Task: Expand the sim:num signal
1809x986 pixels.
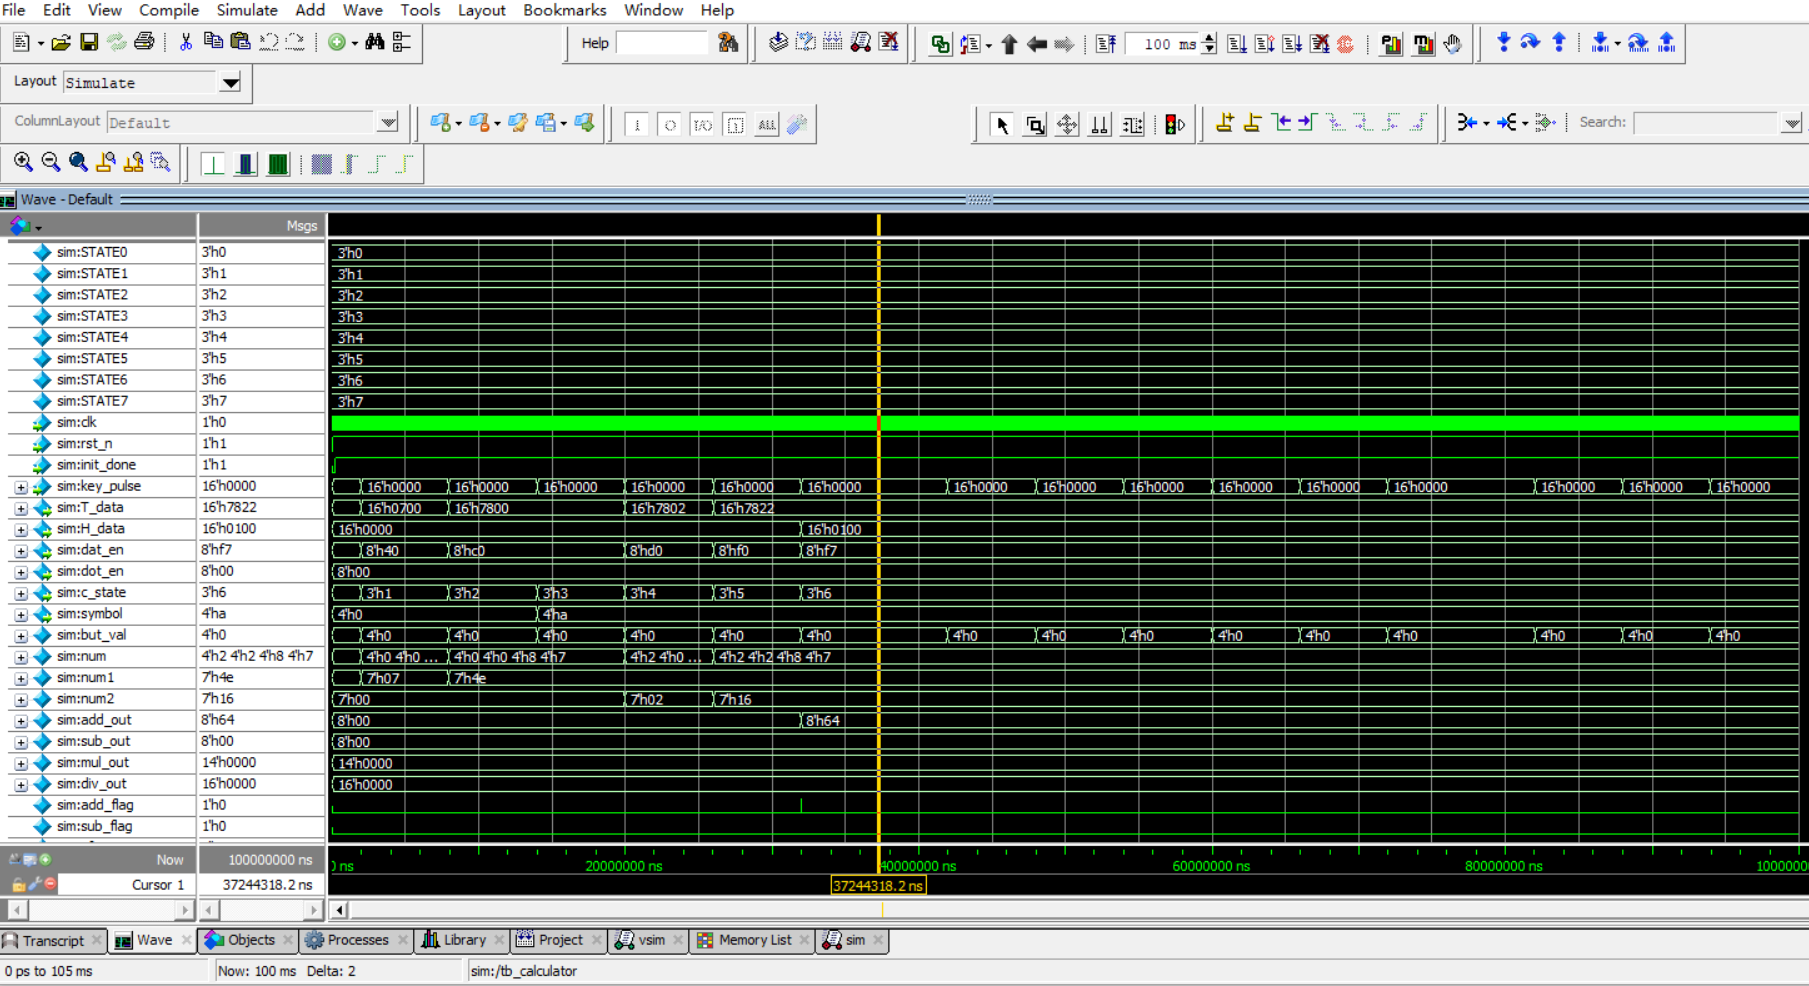Action: pos(21,657)
